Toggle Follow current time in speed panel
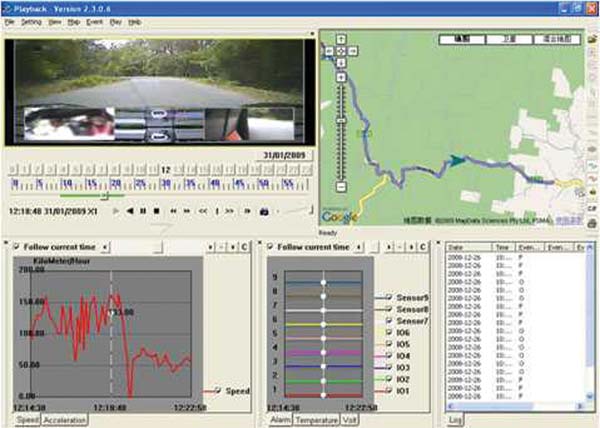600x428 pixels. coord(15,246)
